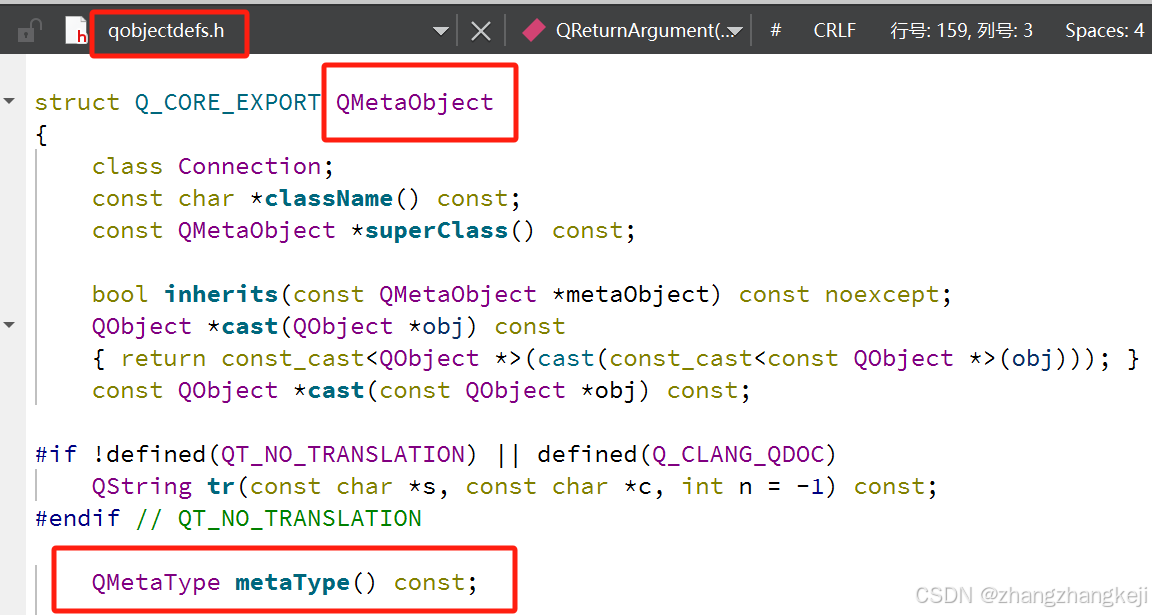
Task: Click the metaType function name
Action: [292, 583]
